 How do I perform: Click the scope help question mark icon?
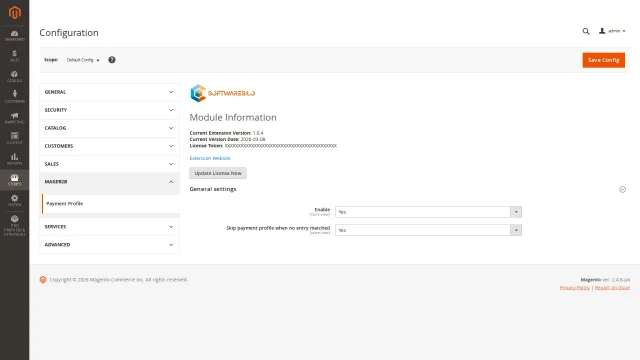click(x=112, y=60)
